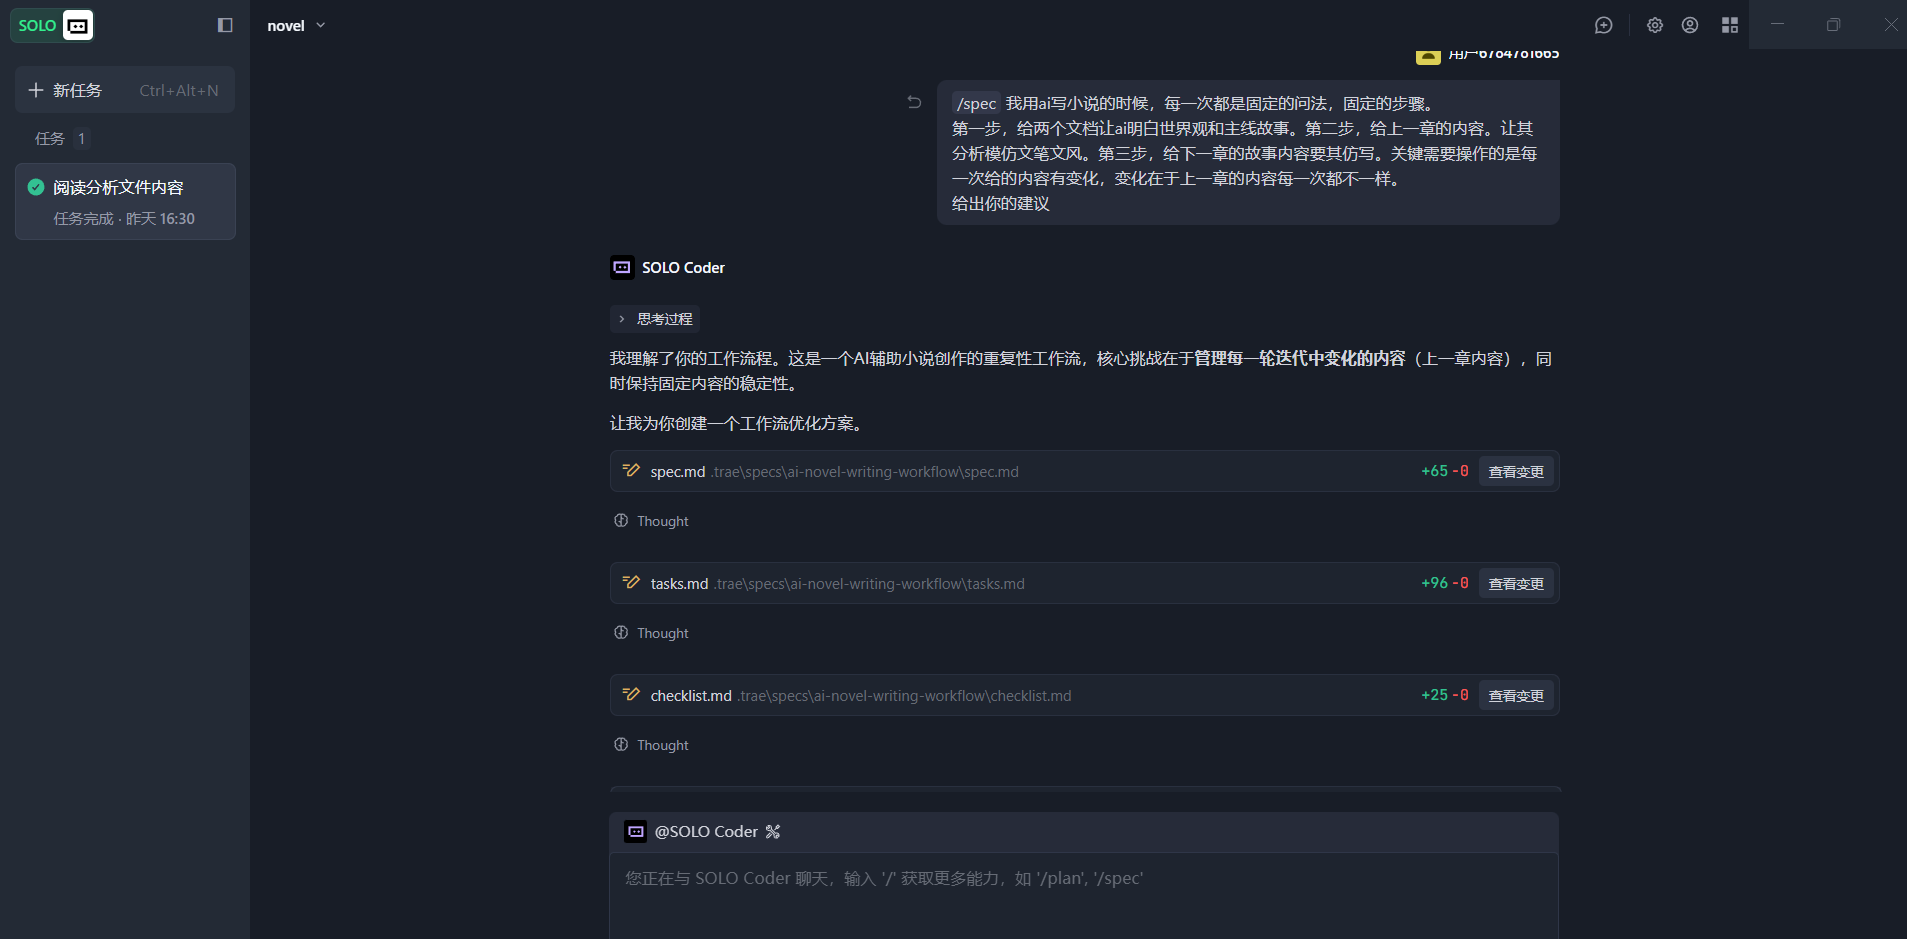View changes for spec.md
This screenshot has height=939, width=1907.
click(1515, 472)
